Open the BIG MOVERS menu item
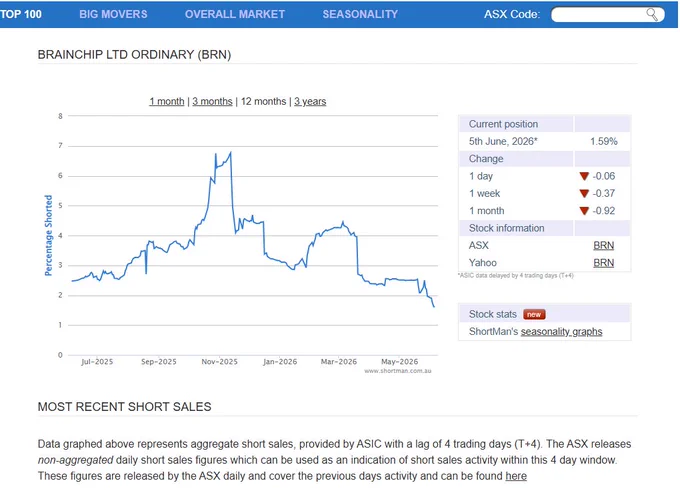This screenshot has height=495, width=680. click(113, 14)
